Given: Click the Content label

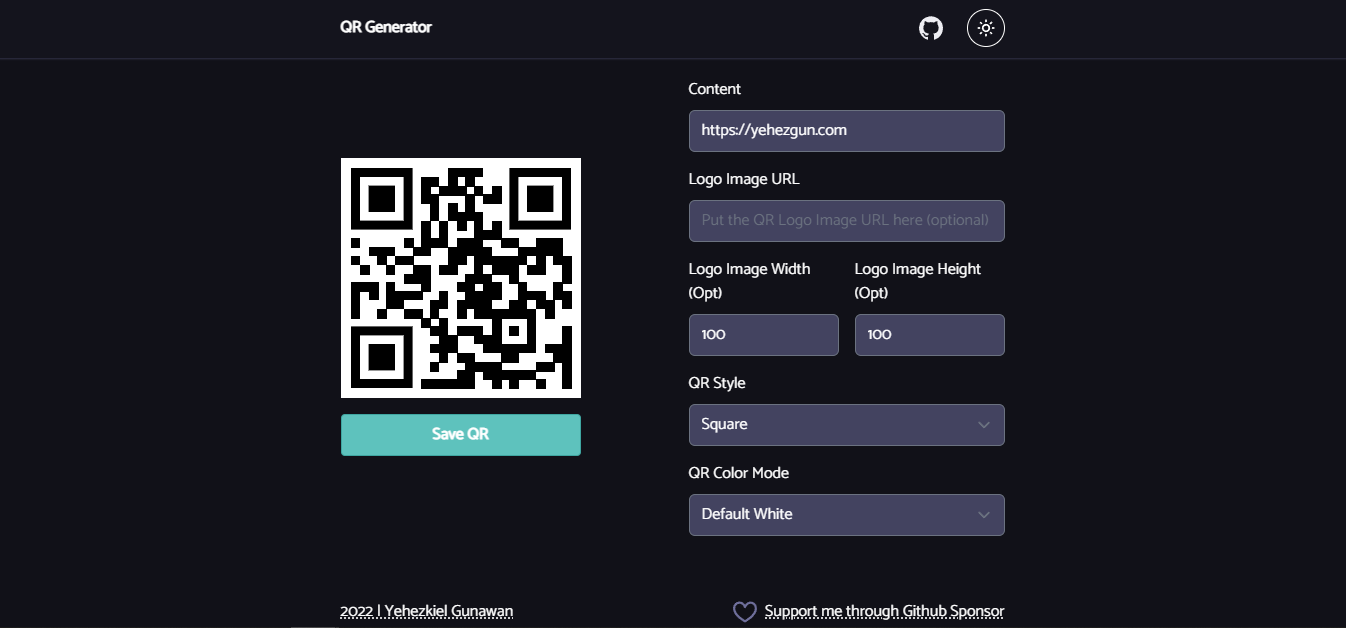Looking at the screenshot, I should tap(715, 89).
